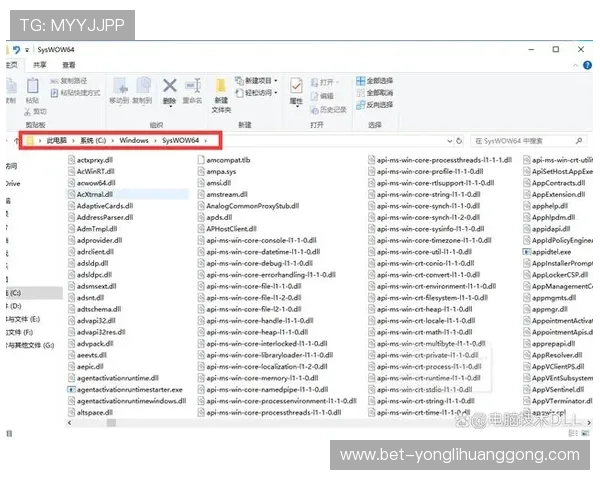The image size is (600, 480).
Task: Click Invert selection (反向选择)
Action: pyautogui.click(x=374, y=104)
